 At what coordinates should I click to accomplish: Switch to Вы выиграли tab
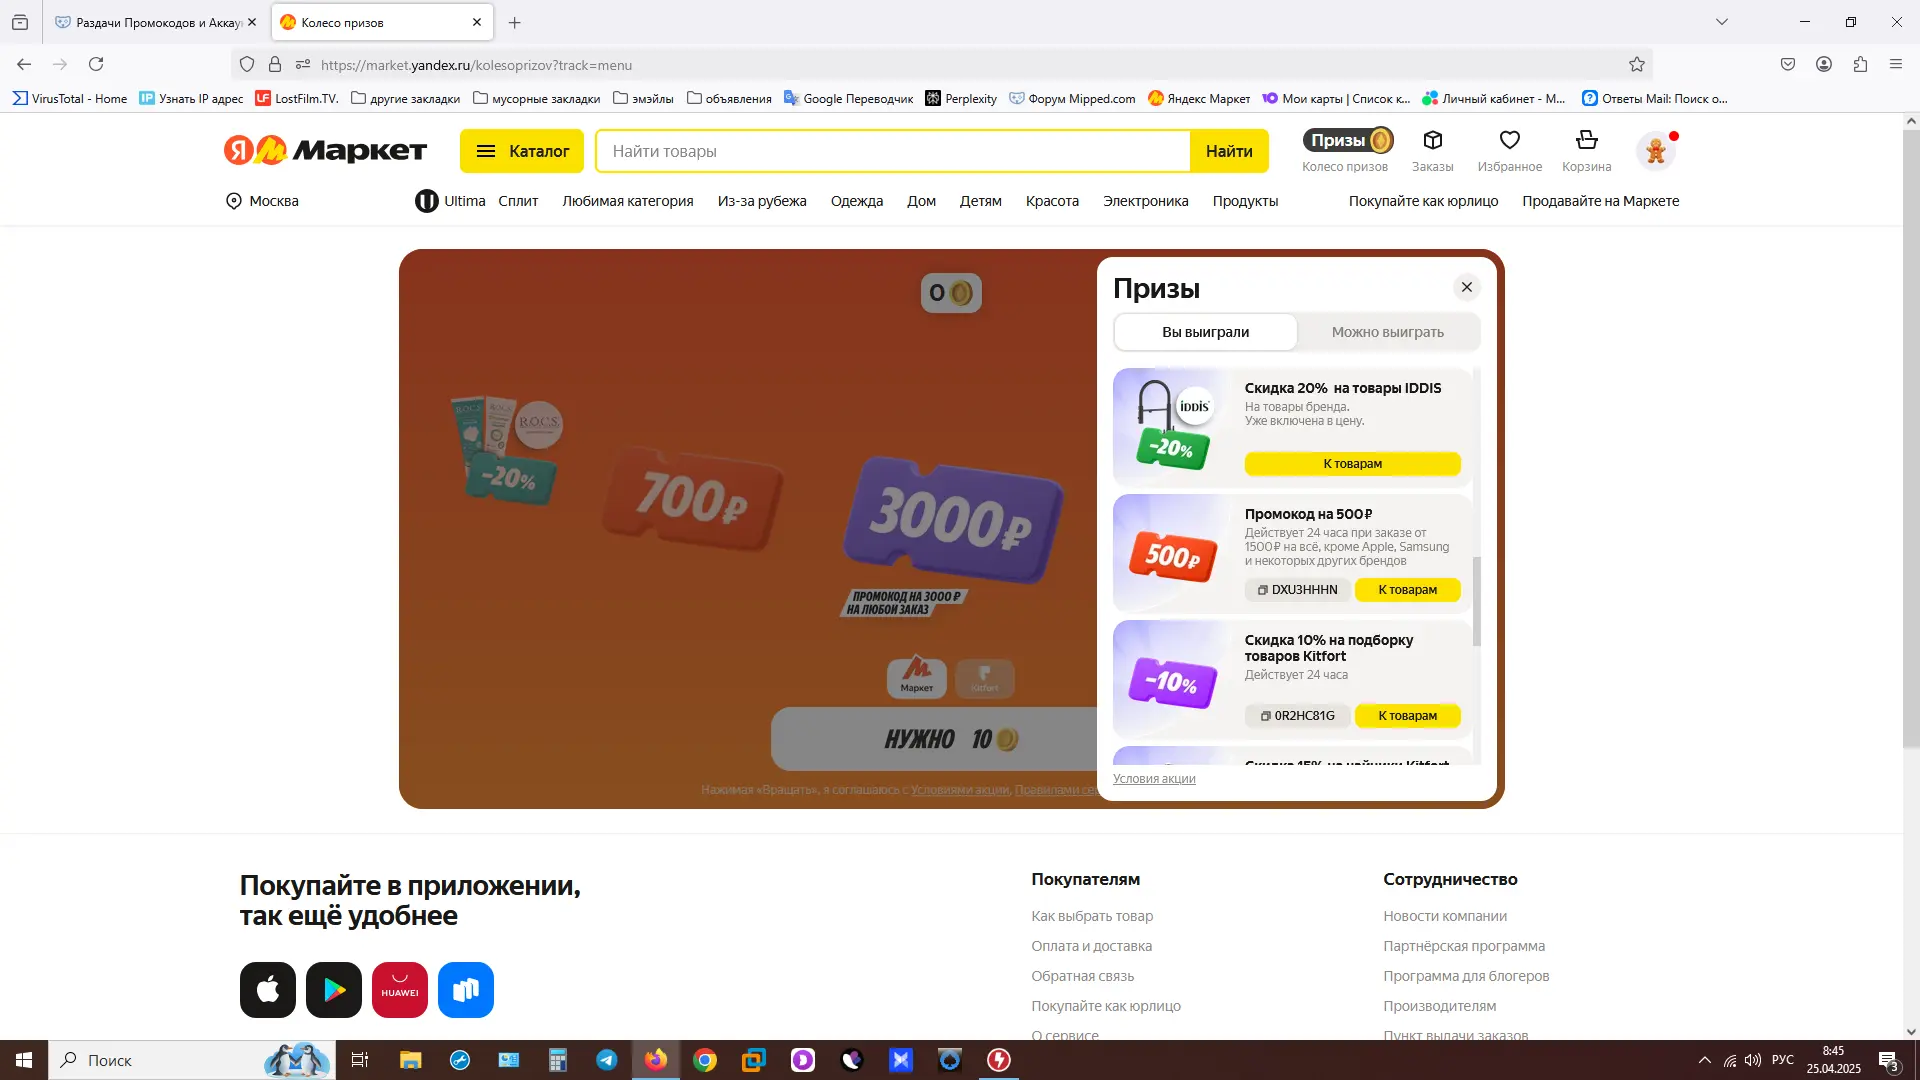[1206, 332]
